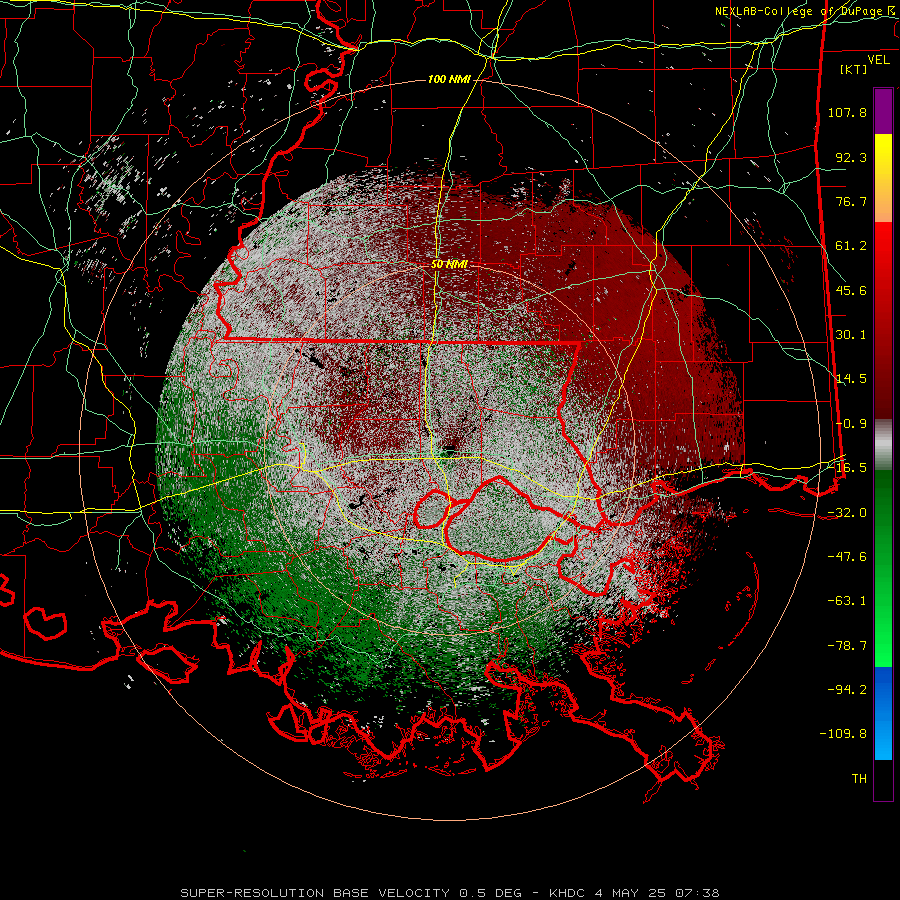
Task: Click the NEXLAB-College of DuPage header text
Action: tap(807, 11)
